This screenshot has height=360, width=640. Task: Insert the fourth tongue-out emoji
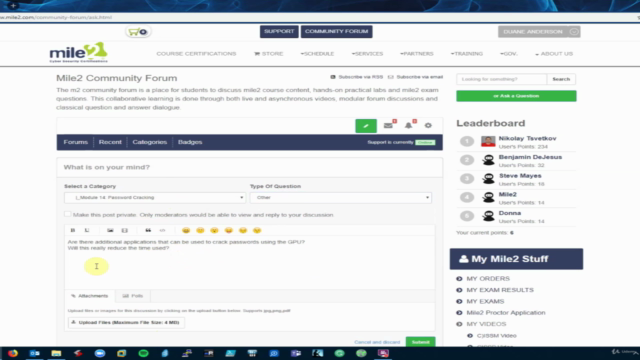click(x=229, y=230)
